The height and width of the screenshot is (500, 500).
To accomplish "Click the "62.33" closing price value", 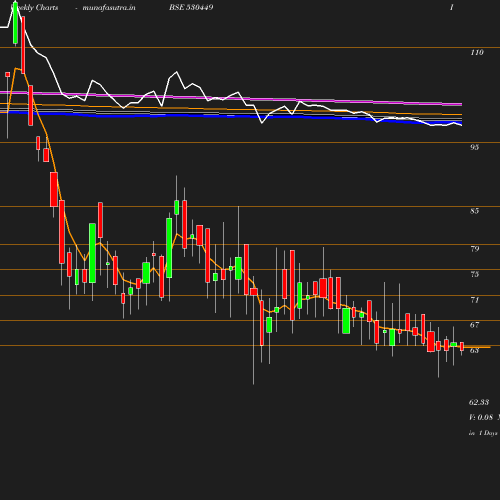I will coord(479,402).
